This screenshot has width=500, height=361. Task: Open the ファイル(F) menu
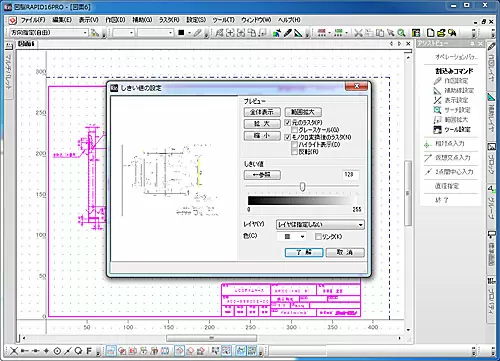[33, 20]
